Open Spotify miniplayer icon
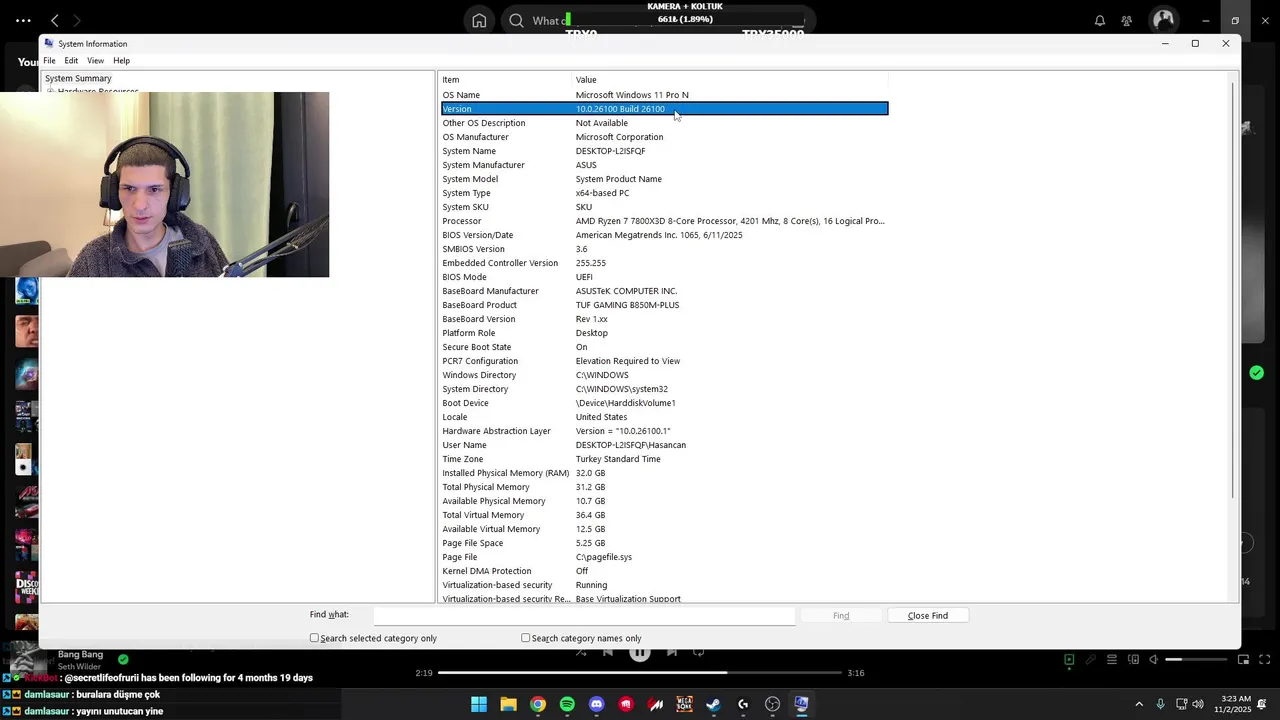The image size is (1280, 720). (x=1243, y=660)
